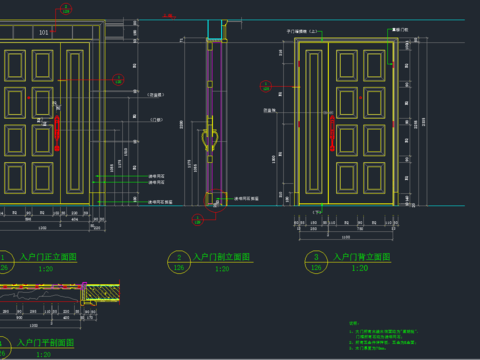
Task: Click the 101 label in the transom
Action: coord(44,32)
